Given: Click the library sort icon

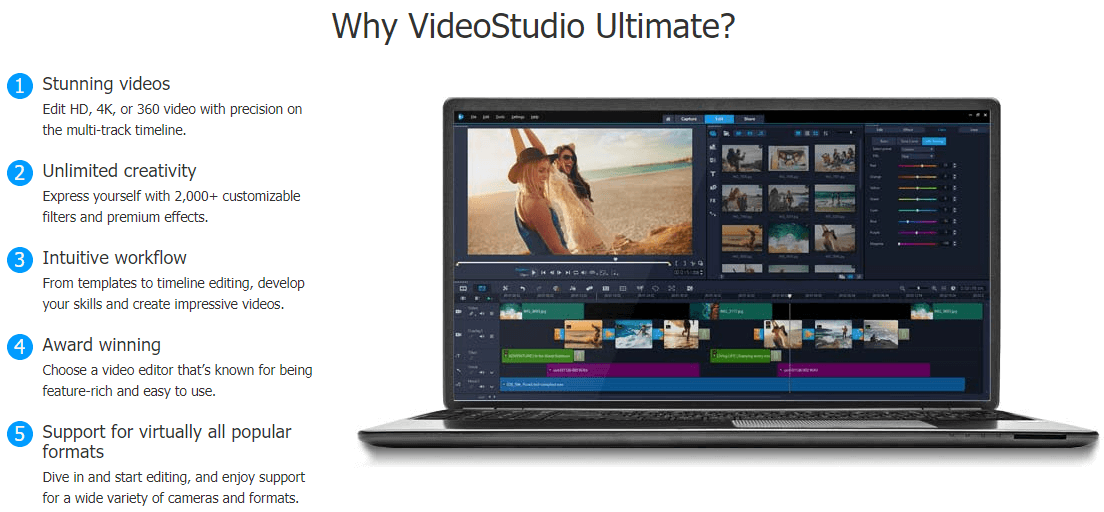Looking at the screenshot, I should pyautogui.click(x=826, y=133).
